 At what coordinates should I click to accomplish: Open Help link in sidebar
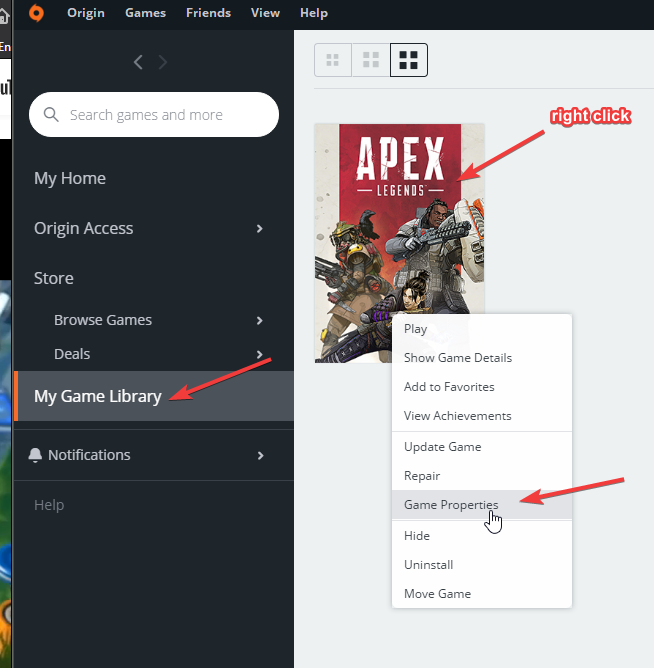click(49, 505)
